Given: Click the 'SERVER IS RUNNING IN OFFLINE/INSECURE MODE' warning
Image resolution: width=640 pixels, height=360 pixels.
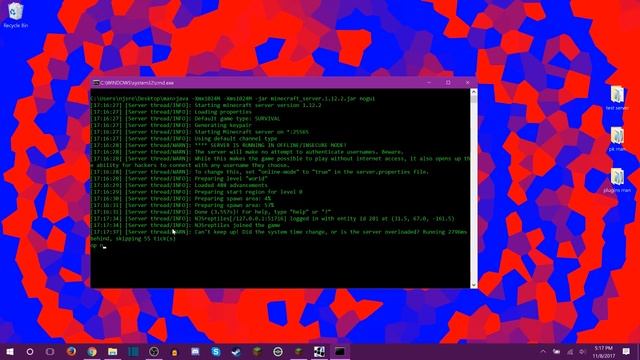Looking at the screenshot, I should 218,145.
